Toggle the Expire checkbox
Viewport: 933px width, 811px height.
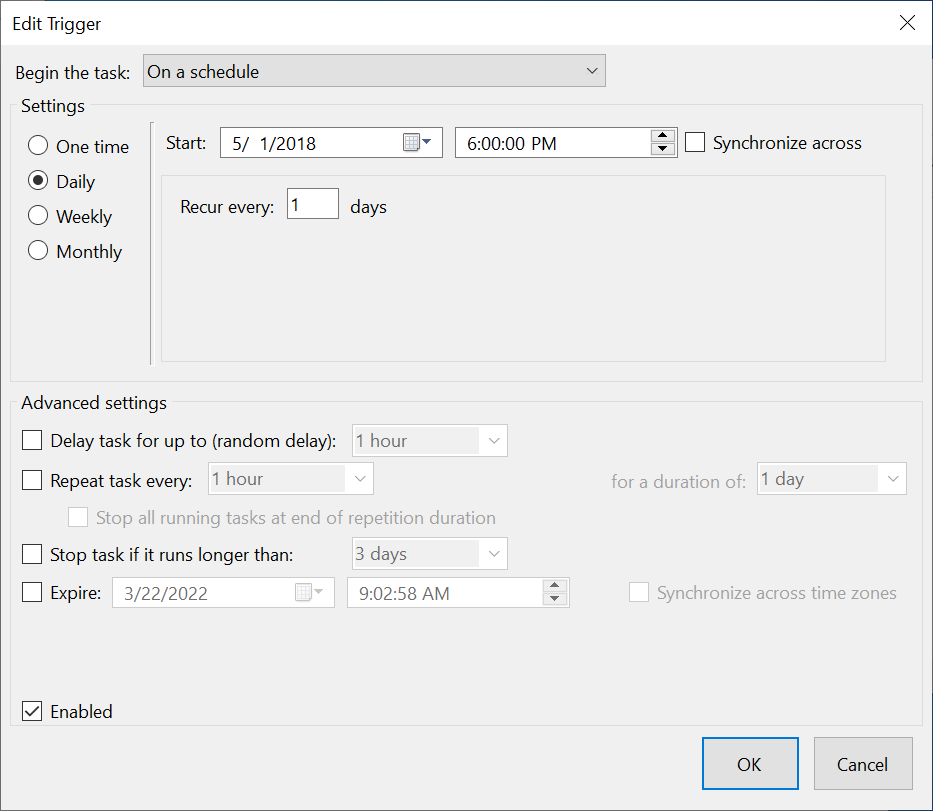click(33, 593)
